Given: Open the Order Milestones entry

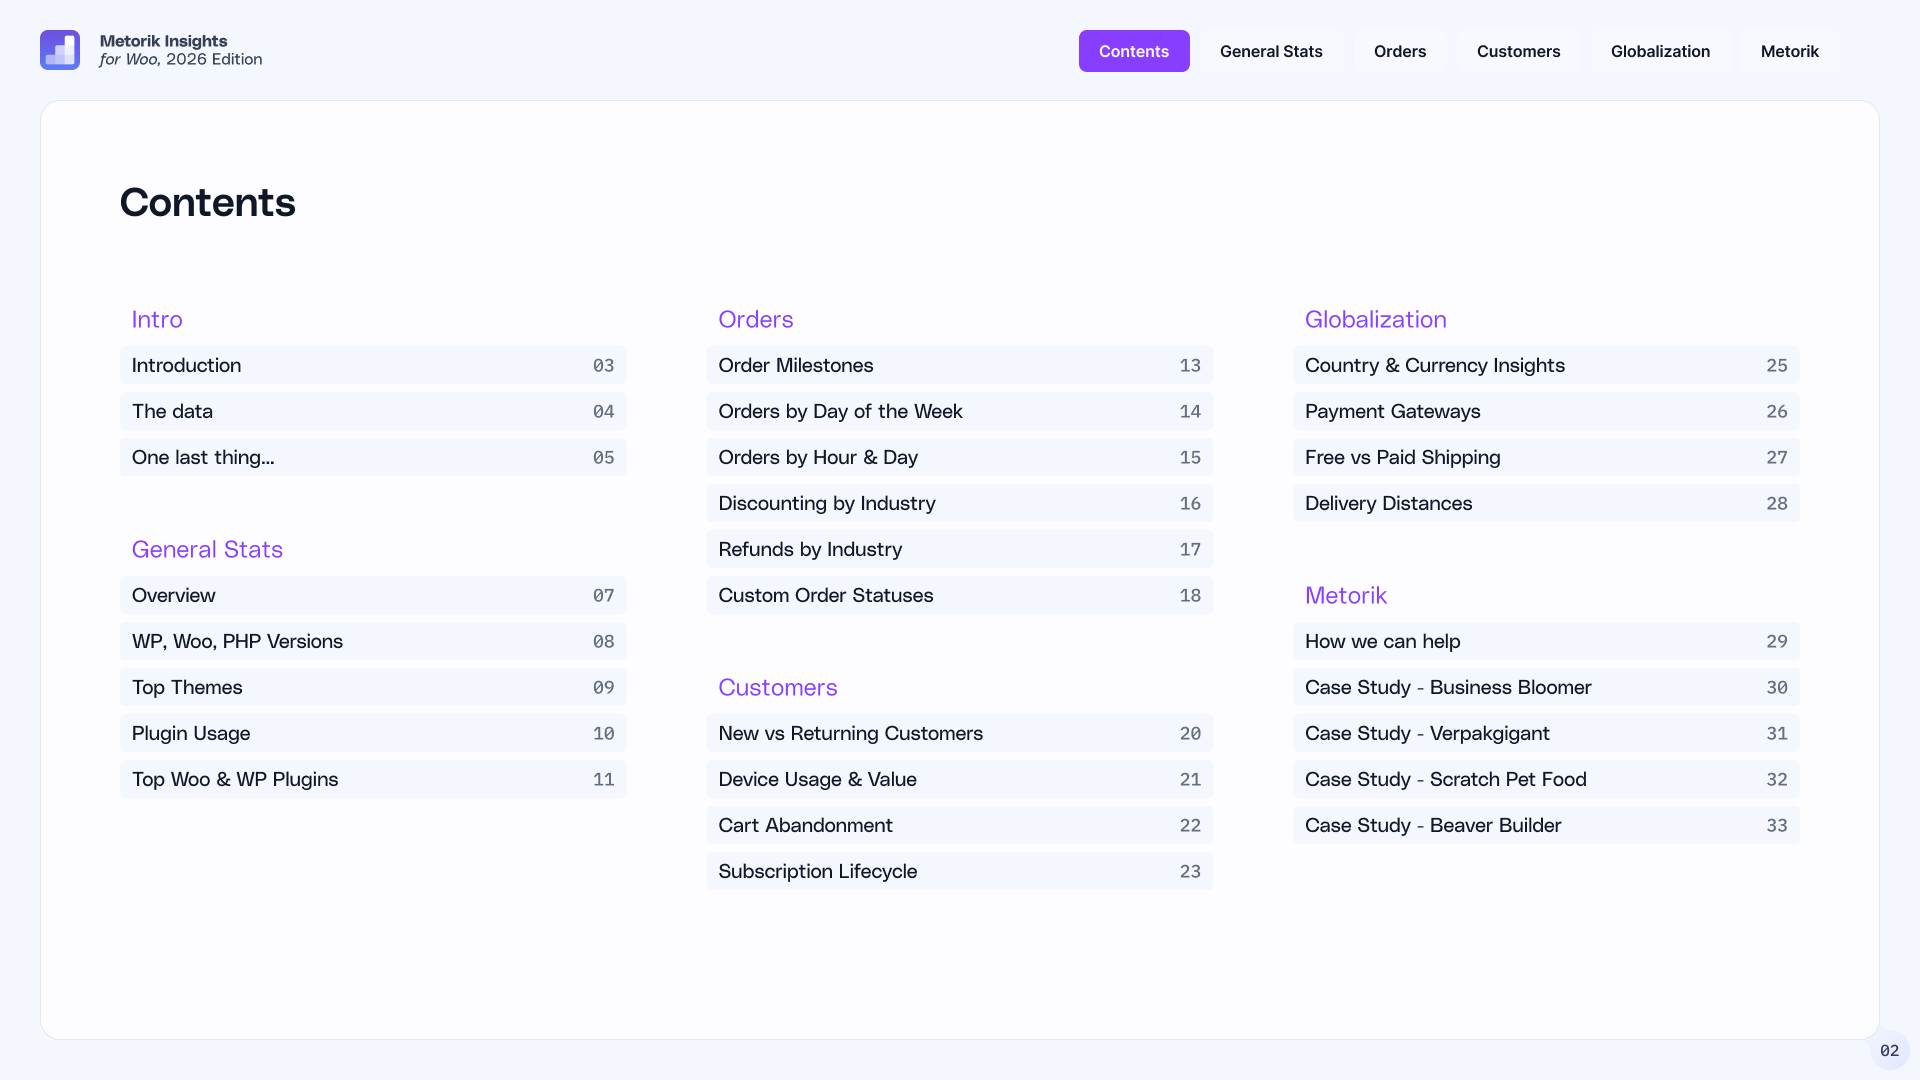Looking at the screenshot, I should pos(959,365).
